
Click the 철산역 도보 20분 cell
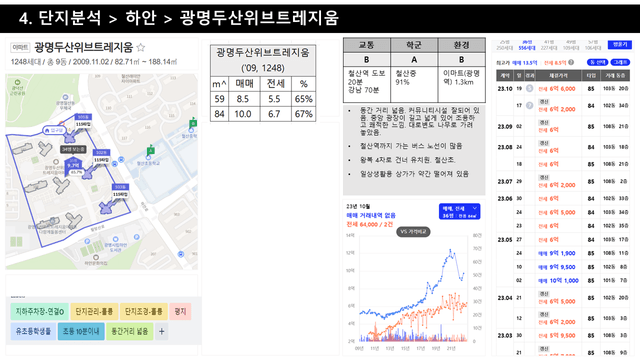[367, 84]
